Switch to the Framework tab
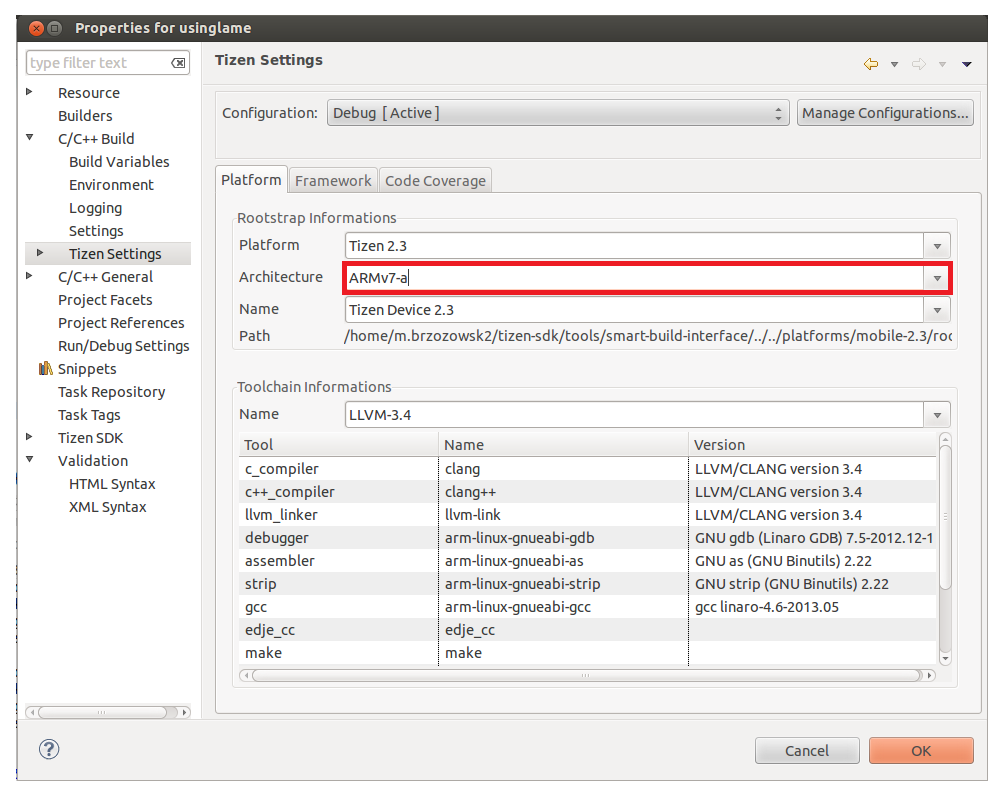Image resolution: width=1000 pixels, height=800 pixels. point(333,180)
